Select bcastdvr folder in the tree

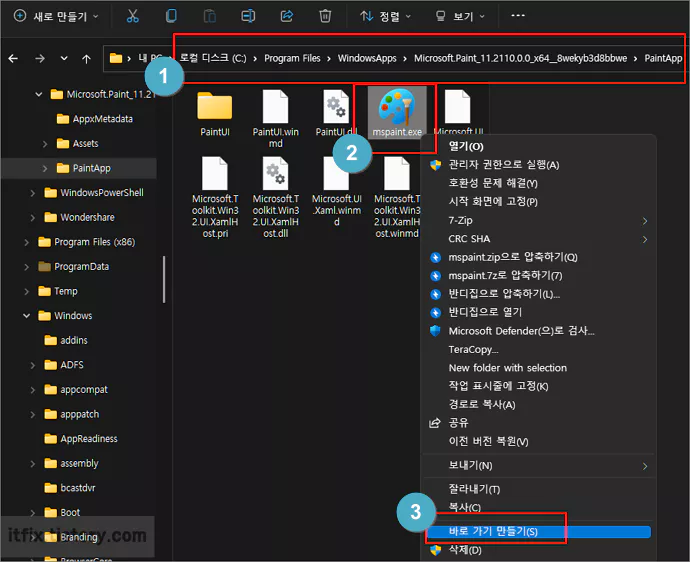coord(70,488)
